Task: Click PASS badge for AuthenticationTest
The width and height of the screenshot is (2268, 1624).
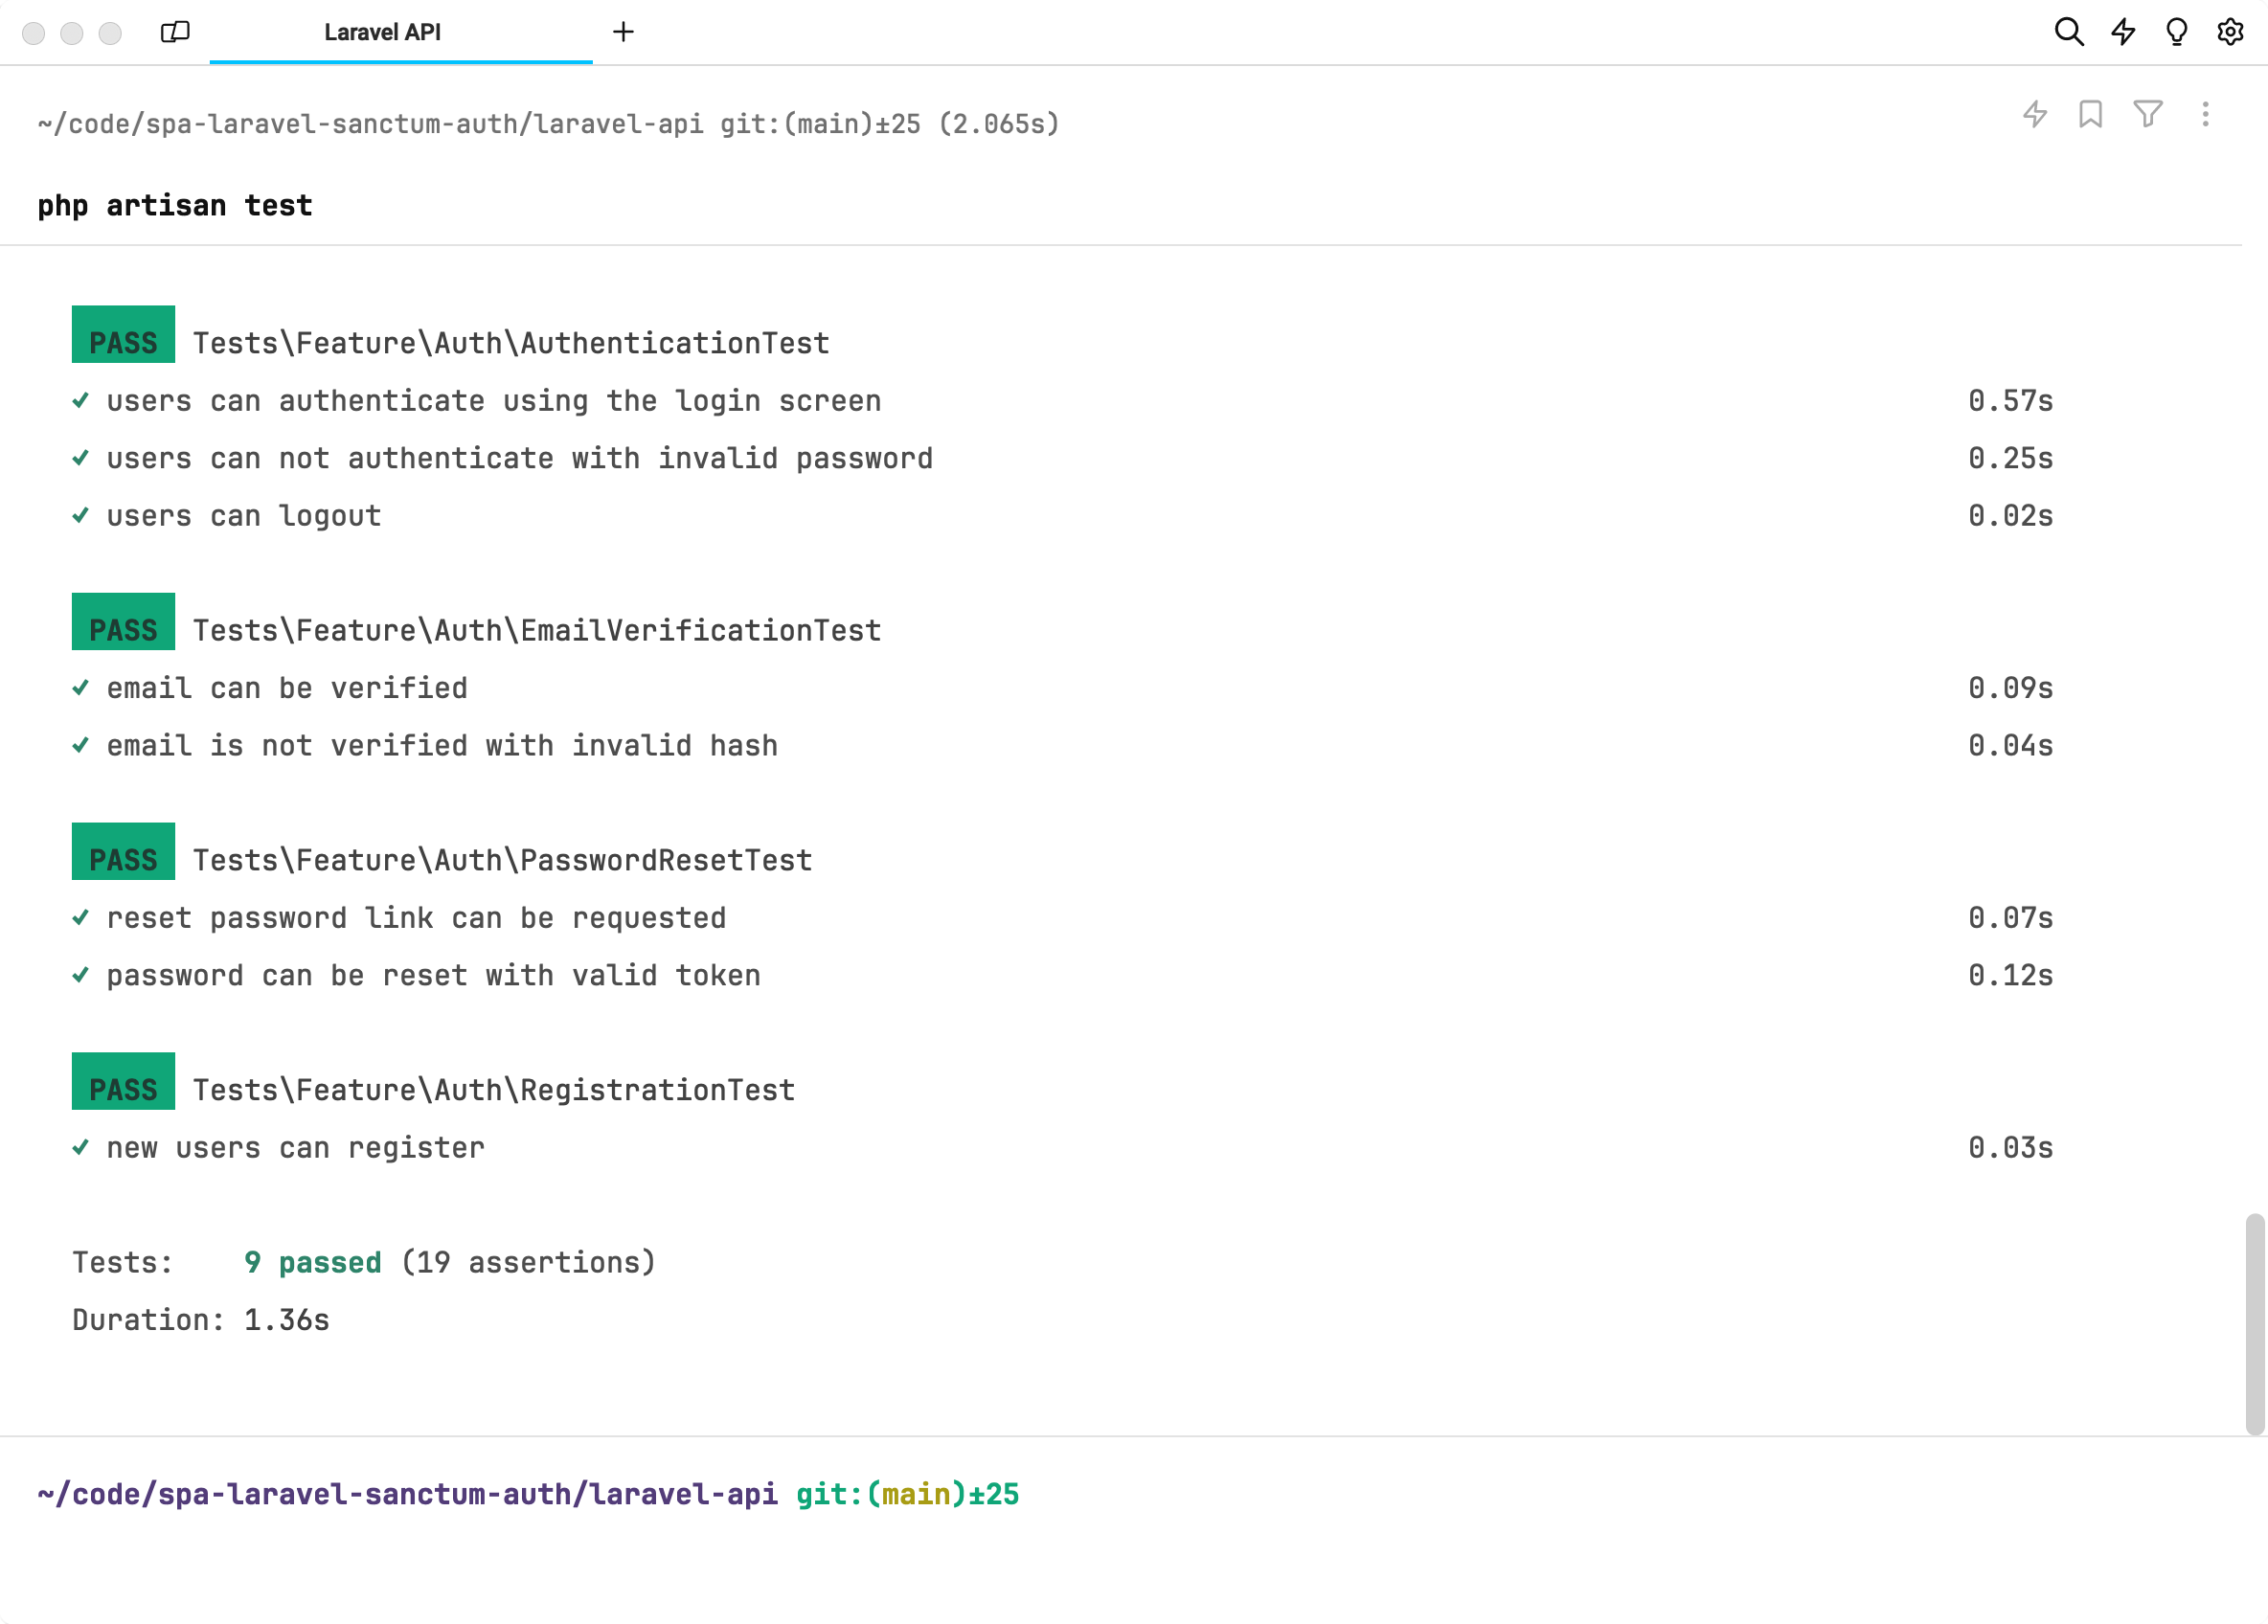Action: coord(123,335)
